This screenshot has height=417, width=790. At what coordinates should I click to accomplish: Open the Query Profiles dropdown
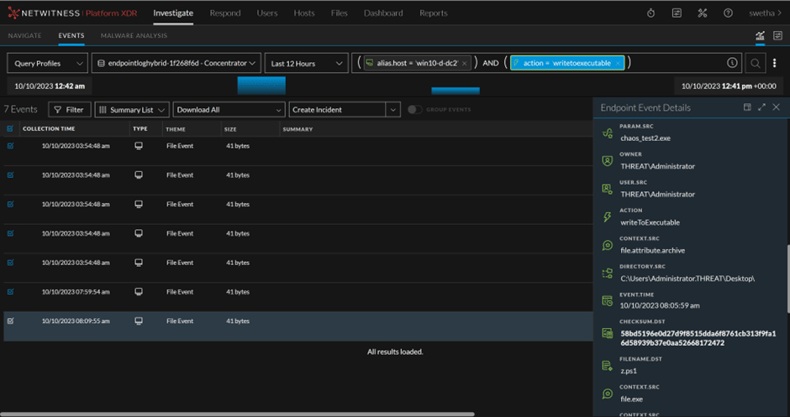[47, 63]
